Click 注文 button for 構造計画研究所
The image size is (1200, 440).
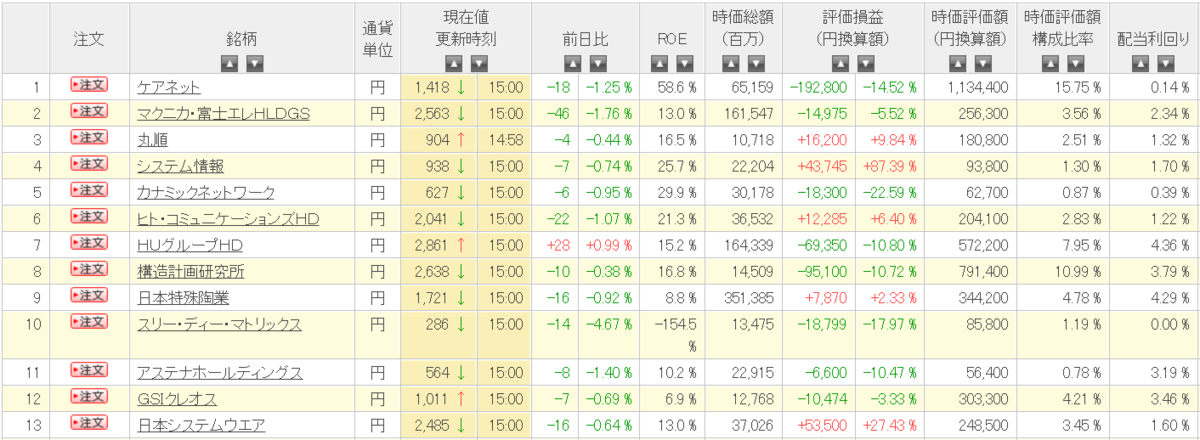pyautogui.click(x=88, y=269)
